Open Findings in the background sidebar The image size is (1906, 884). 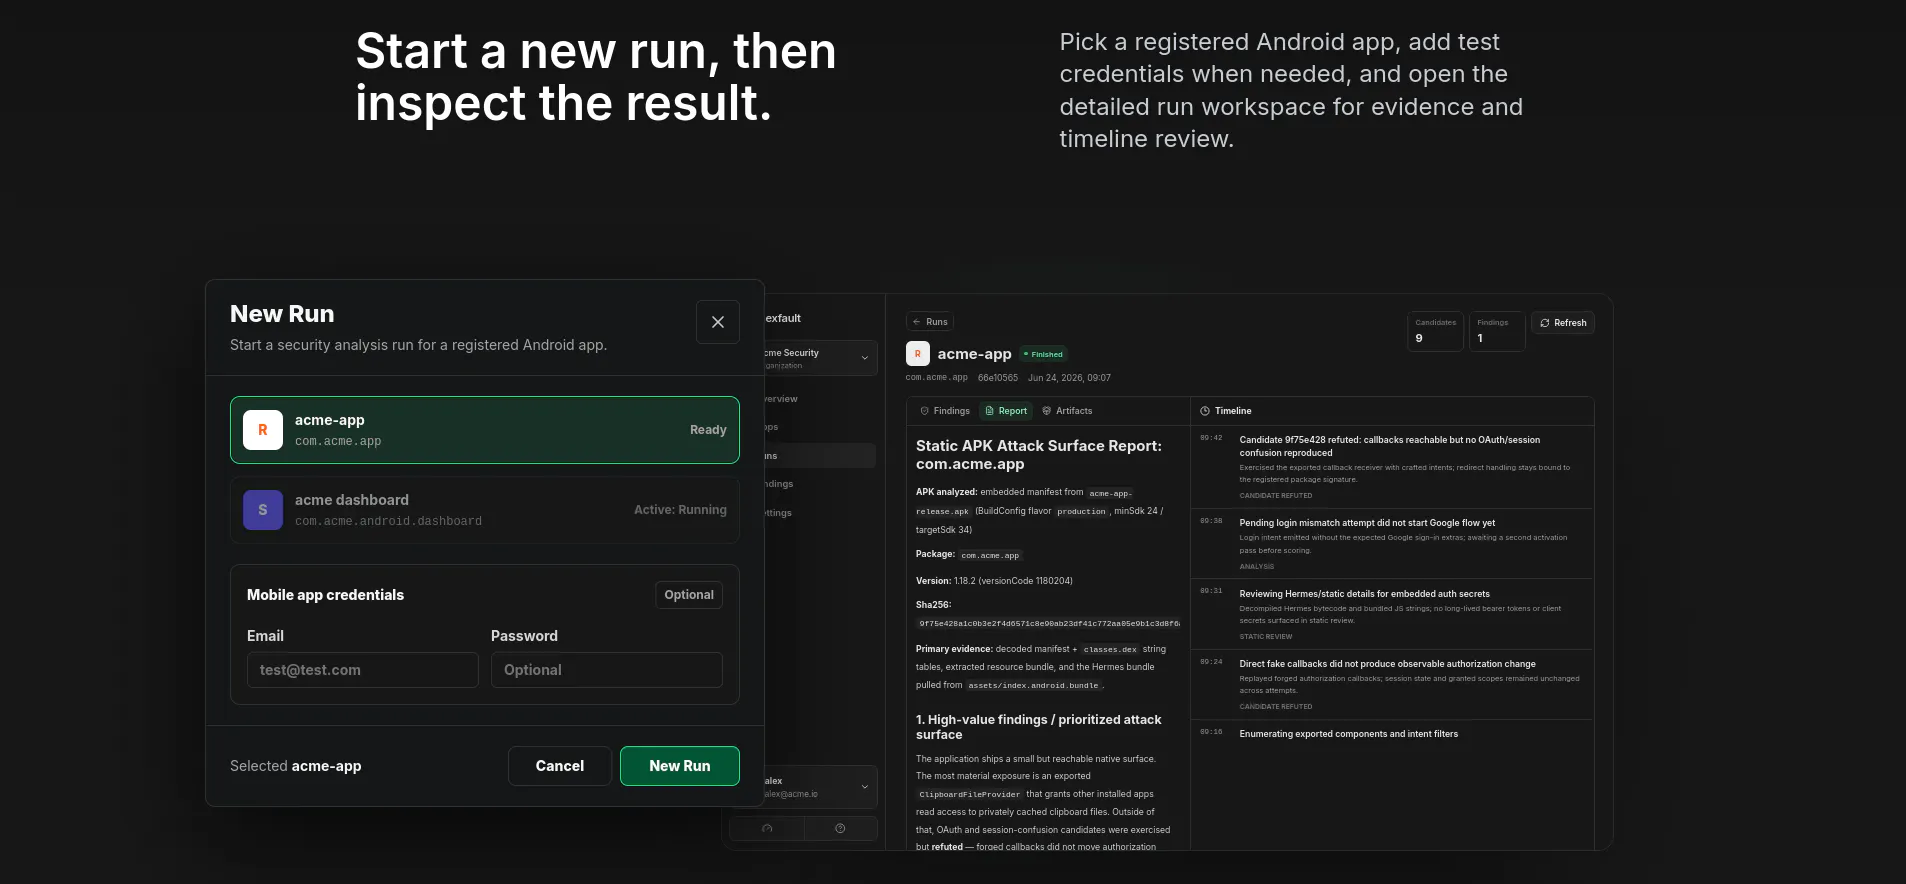[820, 484]
